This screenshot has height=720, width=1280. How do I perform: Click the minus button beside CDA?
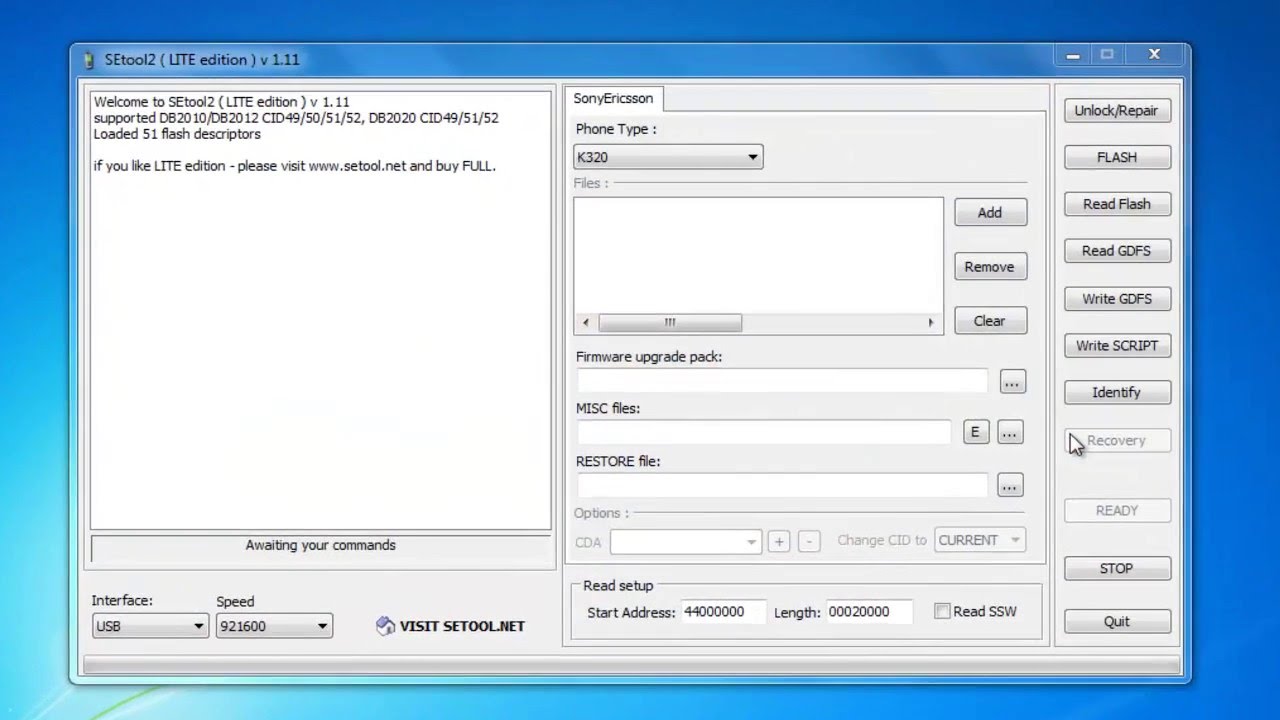click(809, 541)
